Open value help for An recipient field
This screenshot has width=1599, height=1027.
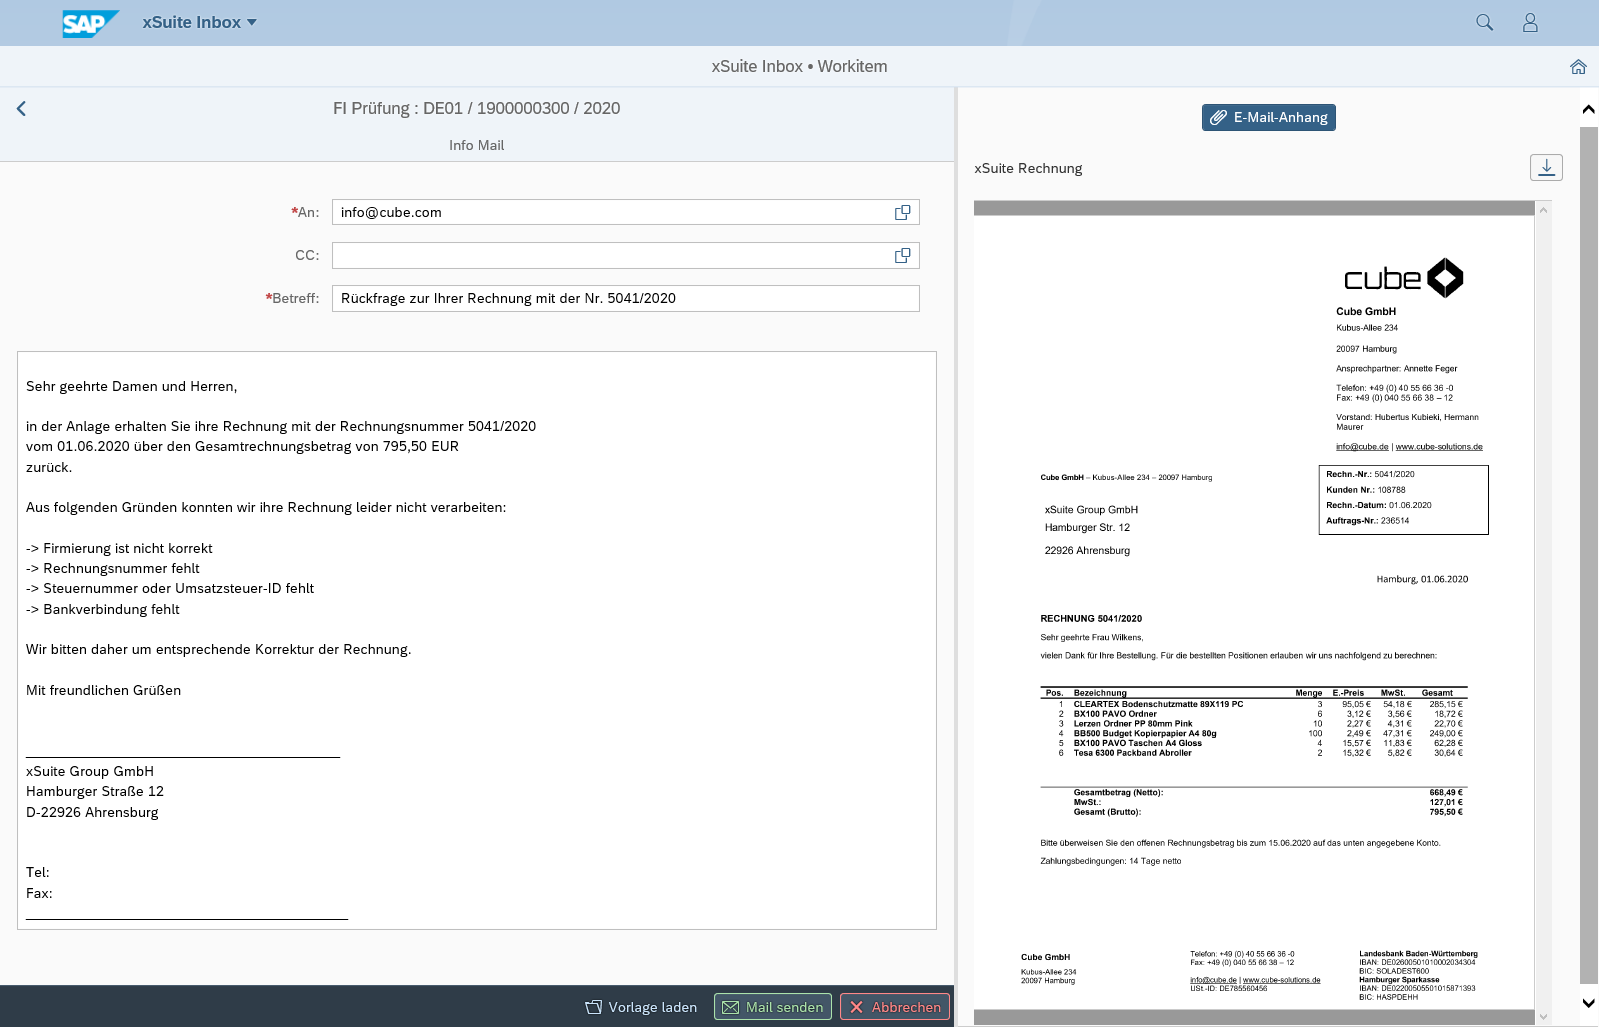(902, 212)
